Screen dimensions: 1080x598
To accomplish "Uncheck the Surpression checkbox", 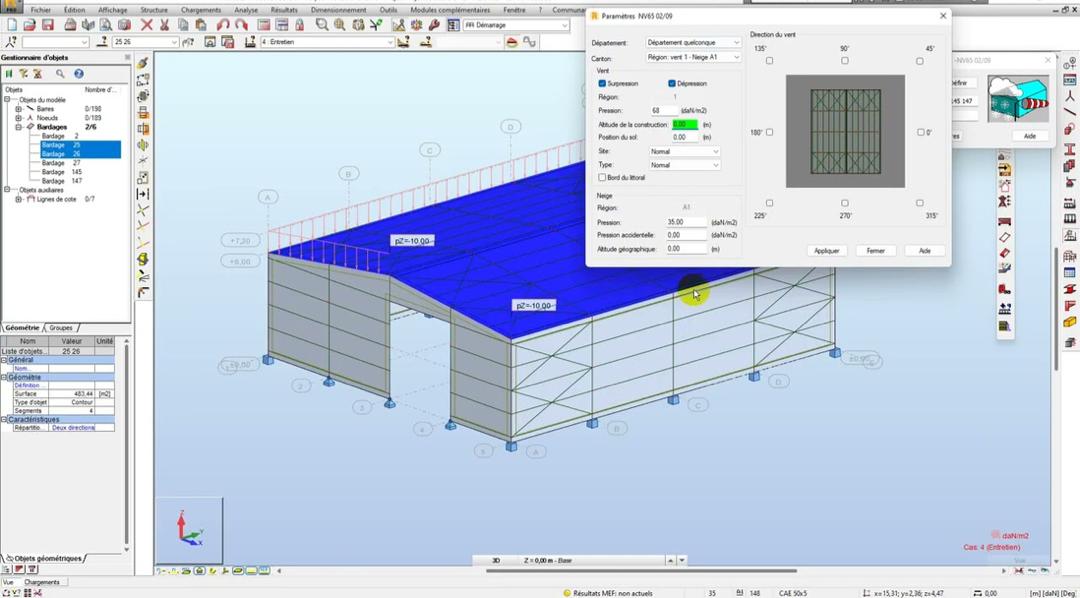I will coord(602,83).
